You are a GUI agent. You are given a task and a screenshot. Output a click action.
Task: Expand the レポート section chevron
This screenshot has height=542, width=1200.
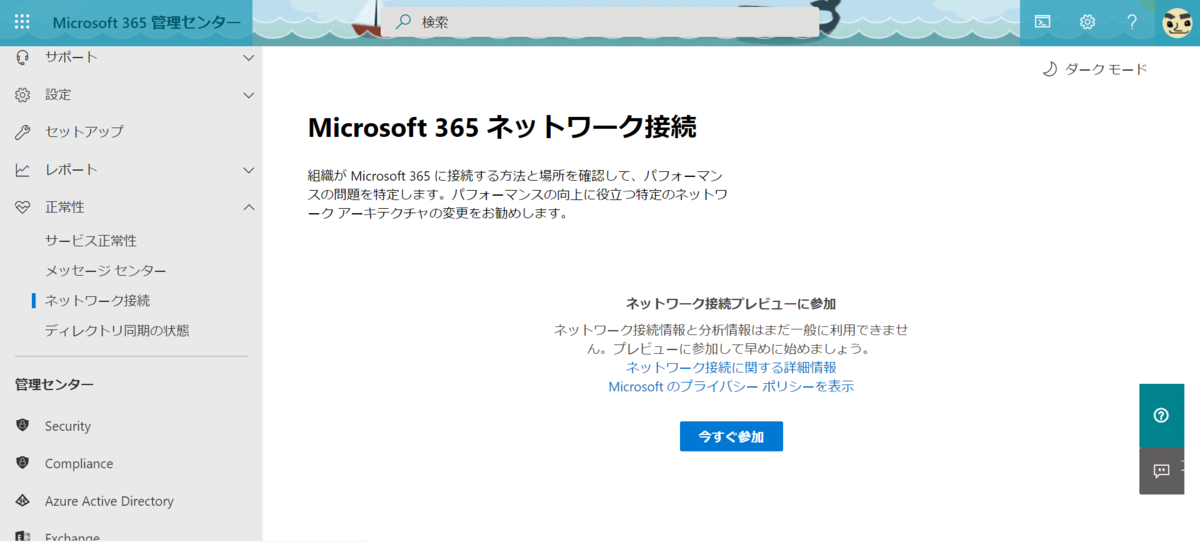click(x=249, y=170)
